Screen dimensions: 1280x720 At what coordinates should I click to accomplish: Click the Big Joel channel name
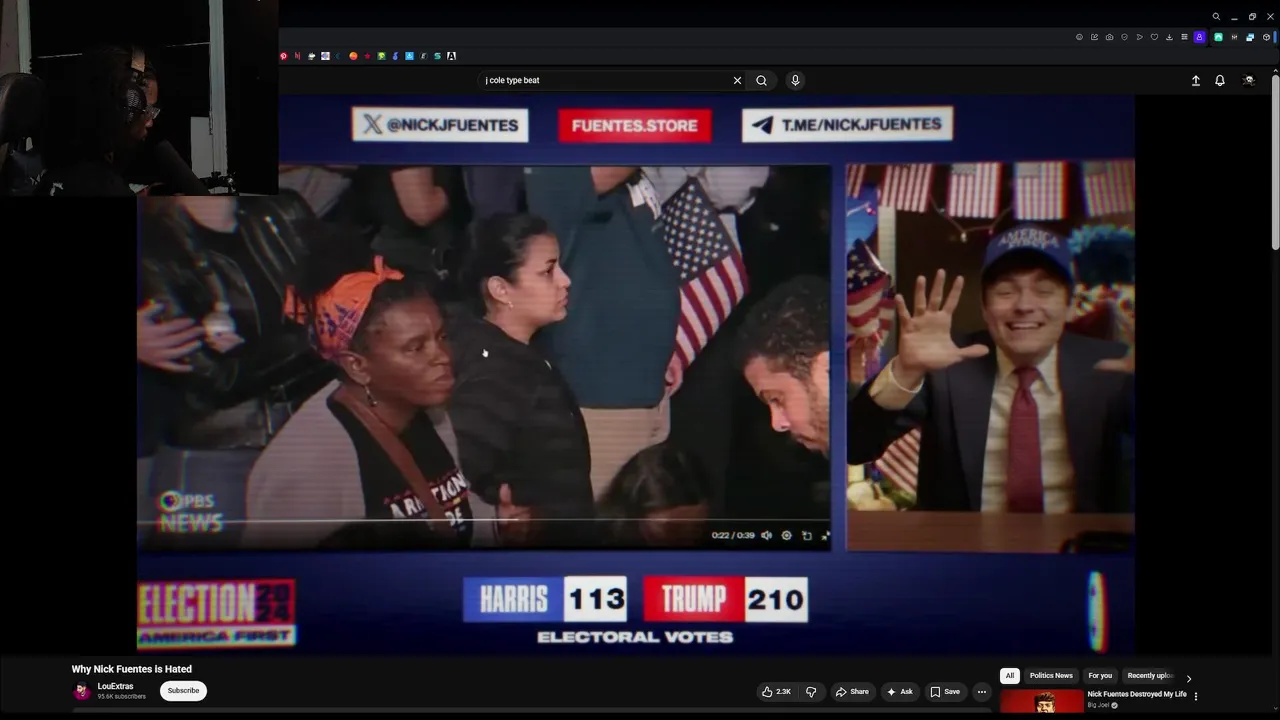1098,705
